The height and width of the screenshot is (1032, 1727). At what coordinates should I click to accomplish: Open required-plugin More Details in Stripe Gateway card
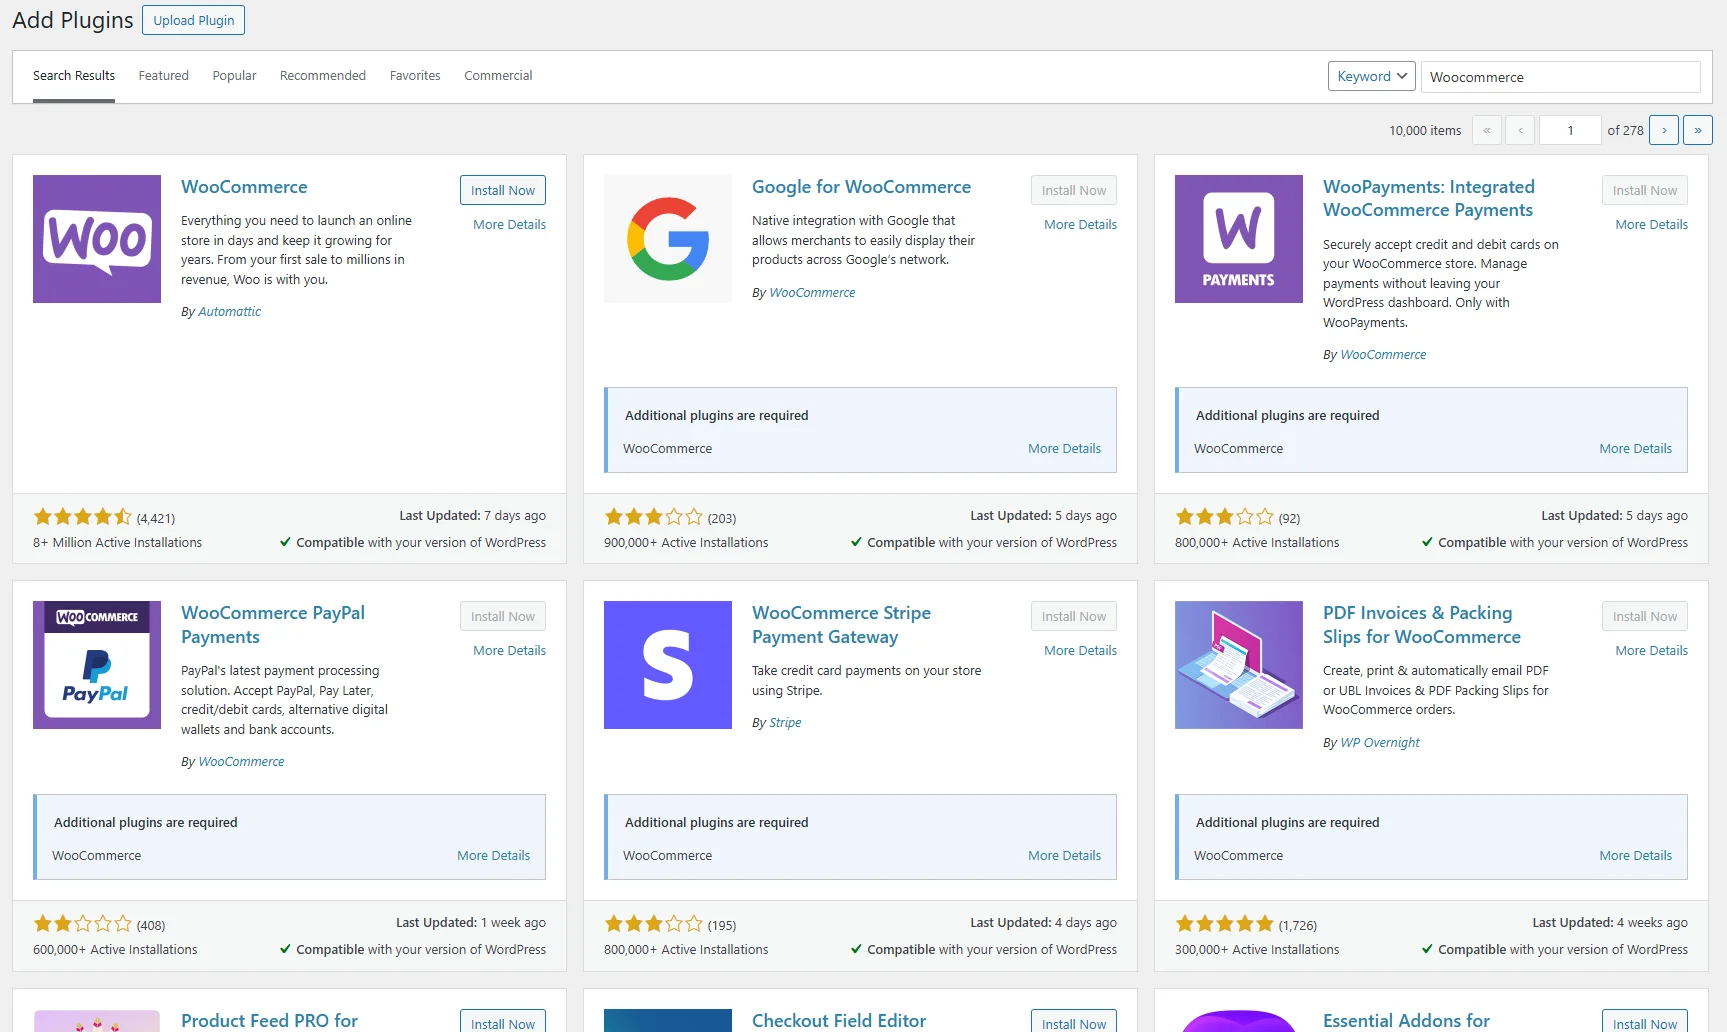[1065, 856]
